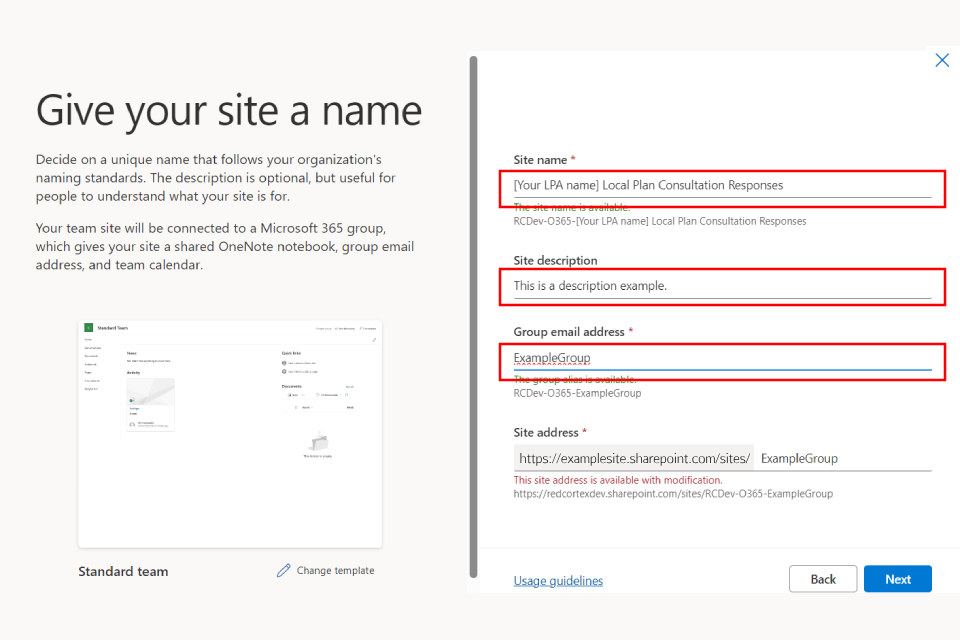Click the 'Standard team' template label
The height and width of the screenshot is (640, 960).
tap(123, 571)
